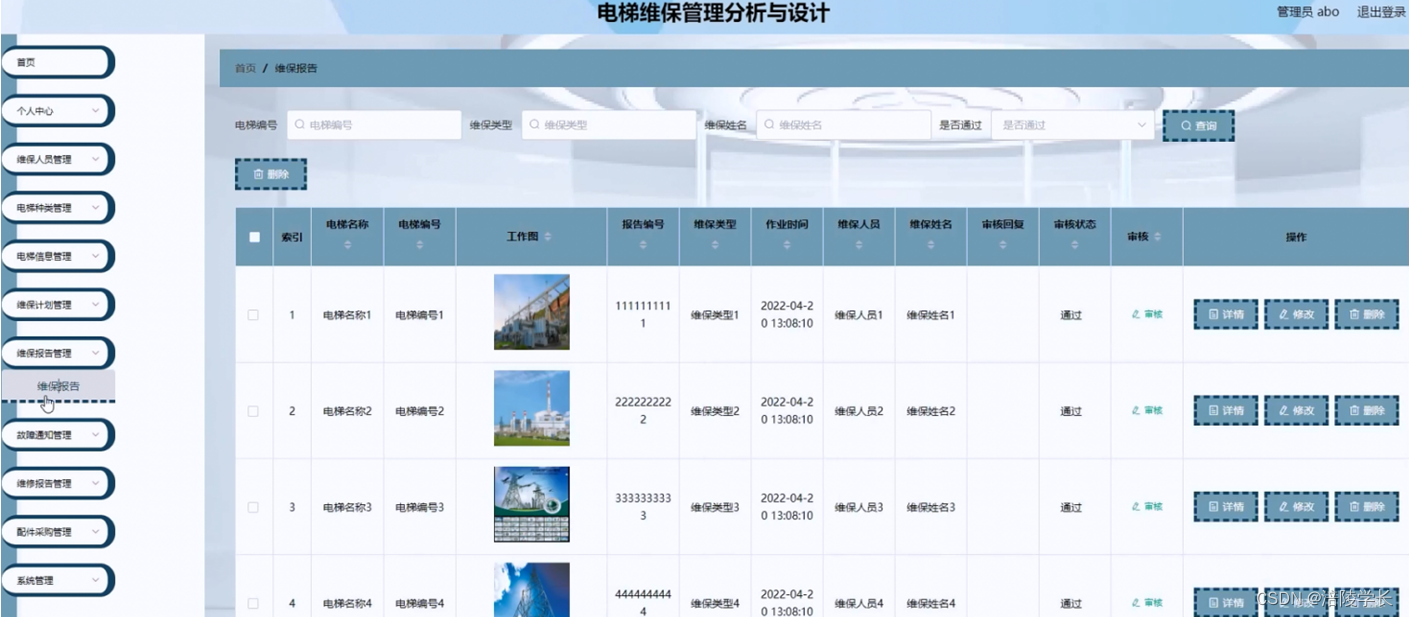Focus the 维保类型 search input
The image size is (1409, 617).
coord(609,125)
